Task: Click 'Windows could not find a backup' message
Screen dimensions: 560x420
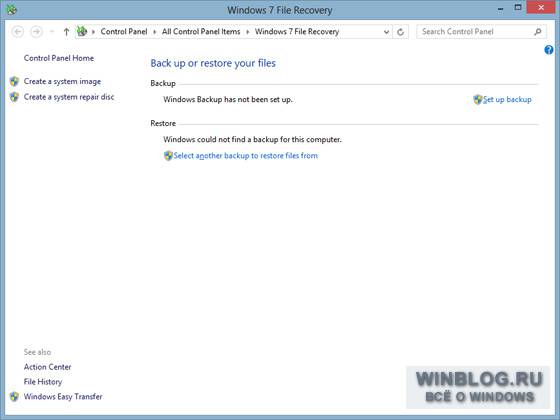Action: tap(252, 140)
